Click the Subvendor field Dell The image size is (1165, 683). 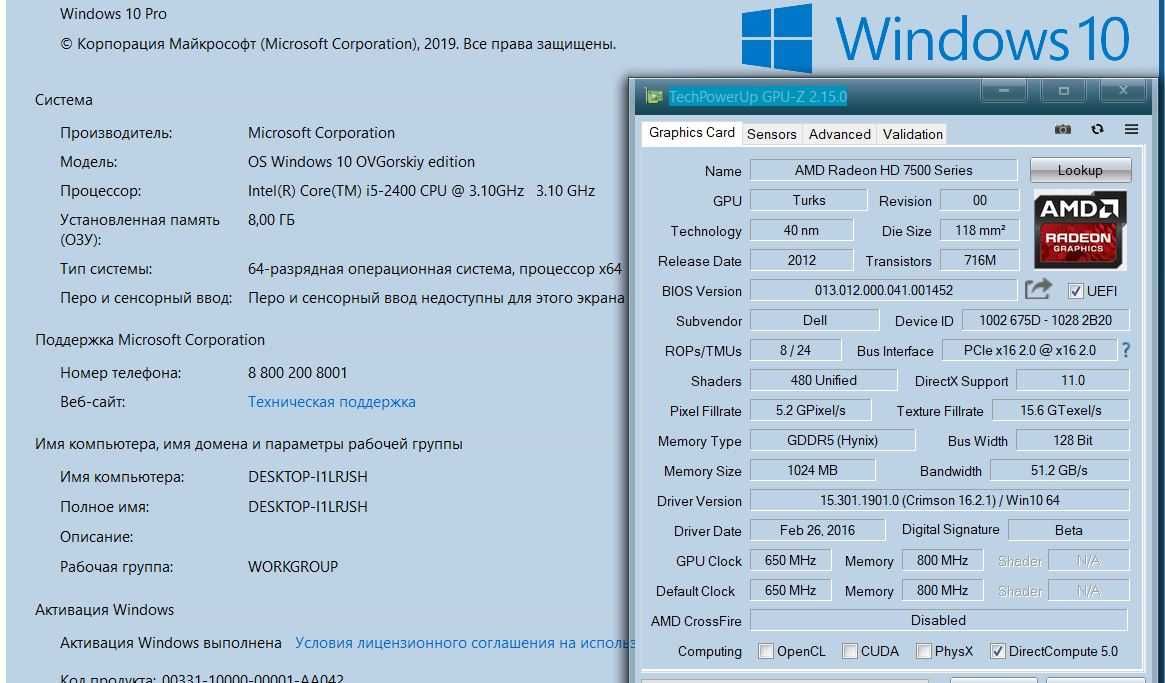point(814,320)
